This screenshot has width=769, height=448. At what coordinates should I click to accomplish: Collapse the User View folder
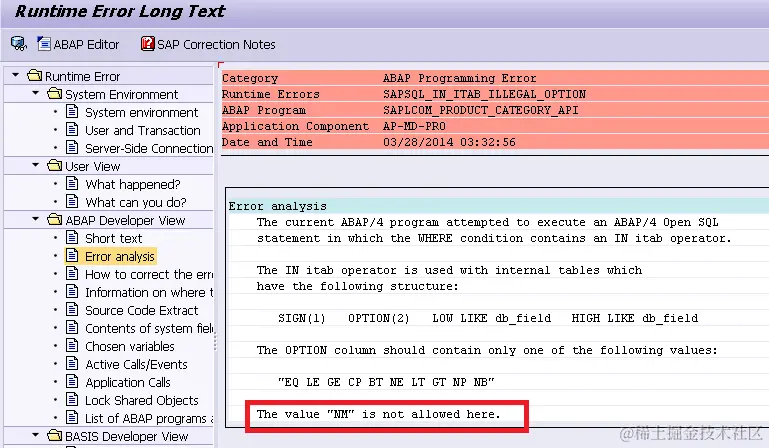(35, 165)
